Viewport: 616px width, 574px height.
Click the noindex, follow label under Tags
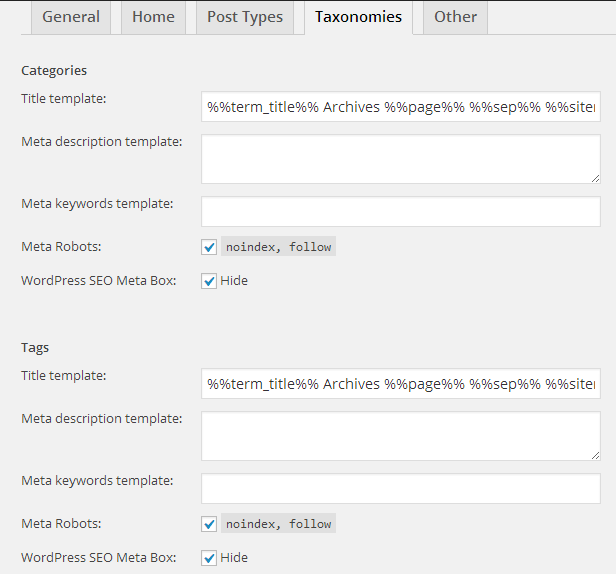[x=279, y=523]
